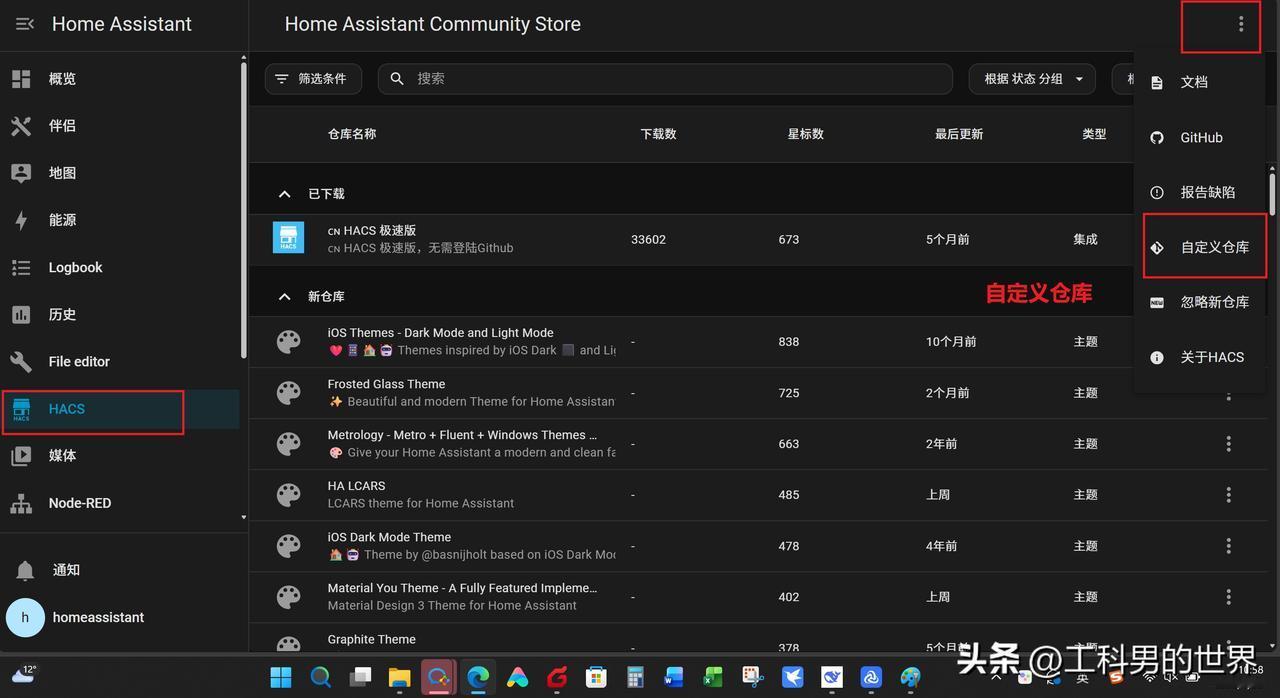This screenshot has height=698, width=1280.
Task: Open Material You Theme entry
Action: click(462, 588)
